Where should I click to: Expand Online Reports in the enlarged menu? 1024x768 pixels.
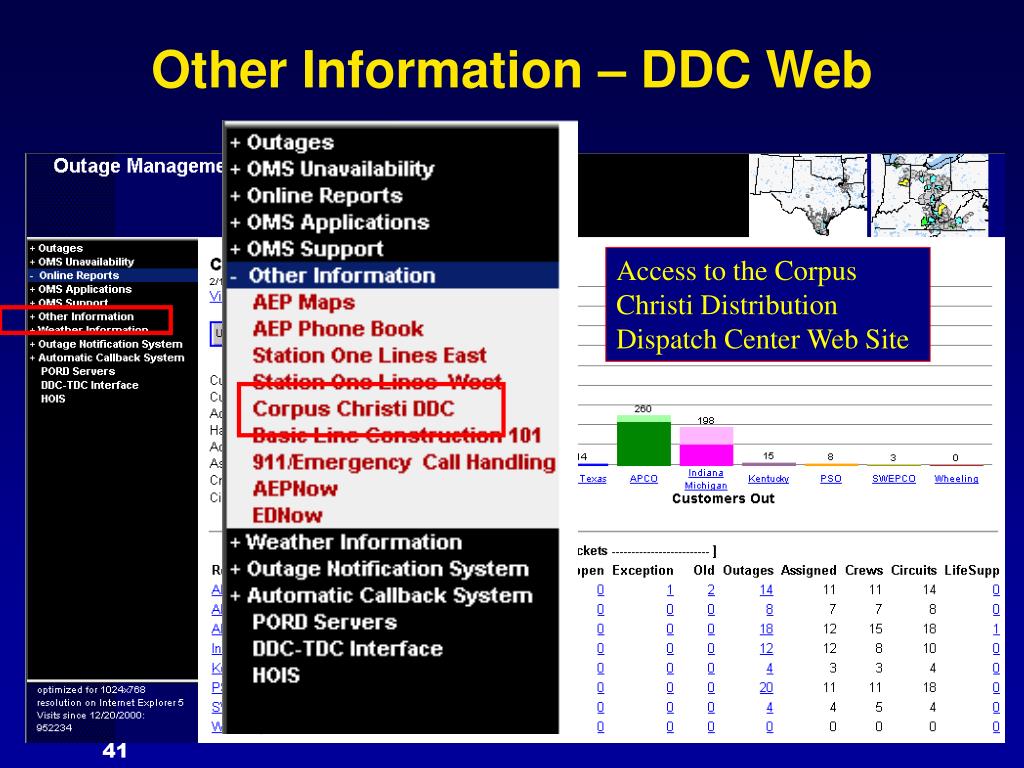(x=316, y=196)
